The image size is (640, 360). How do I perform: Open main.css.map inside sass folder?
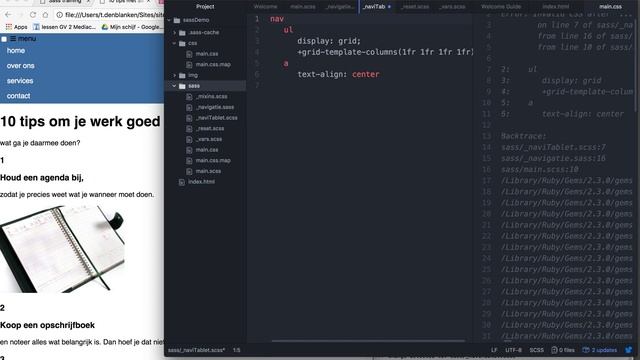[x=213, y=160]
